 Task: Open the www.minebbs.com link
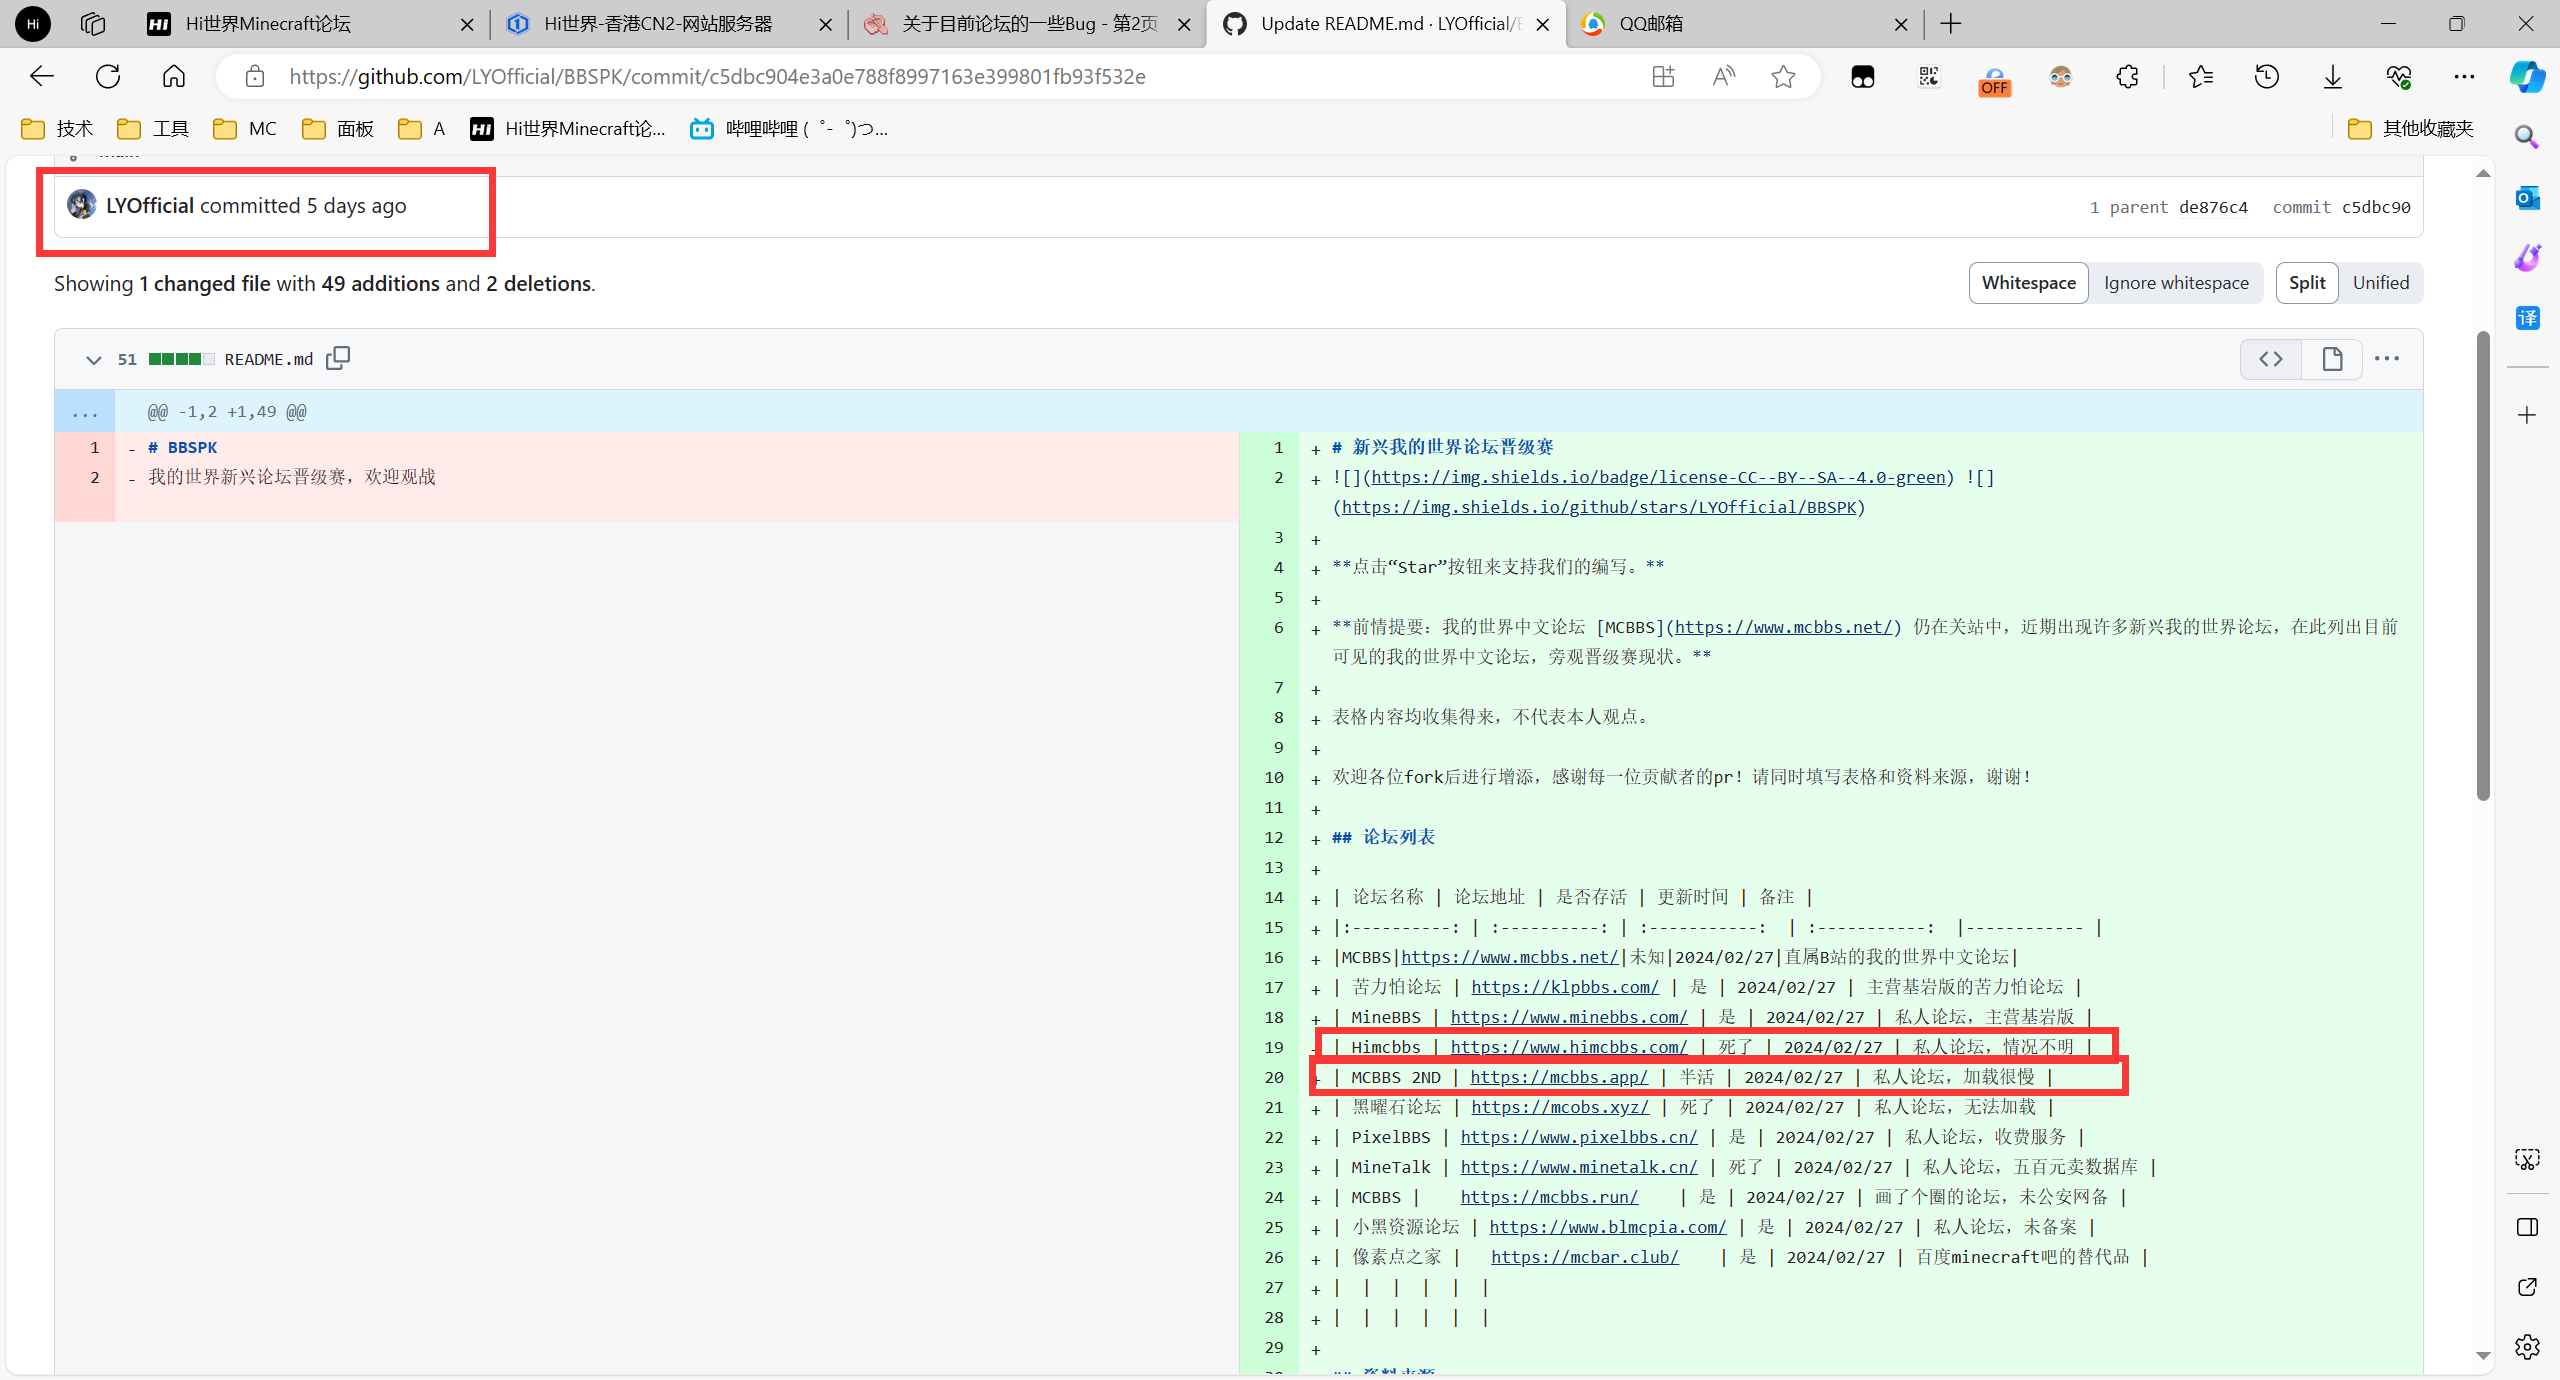(1569, 1017)
